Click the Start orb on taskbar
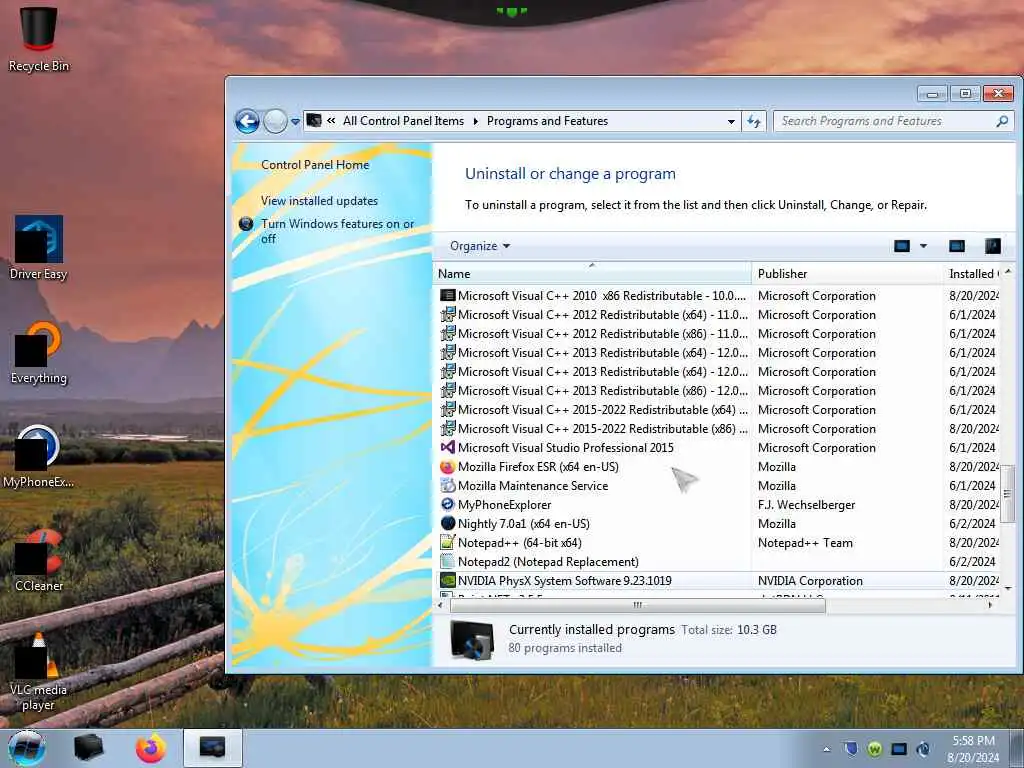1024x768 pixels. tap(27, 748)
